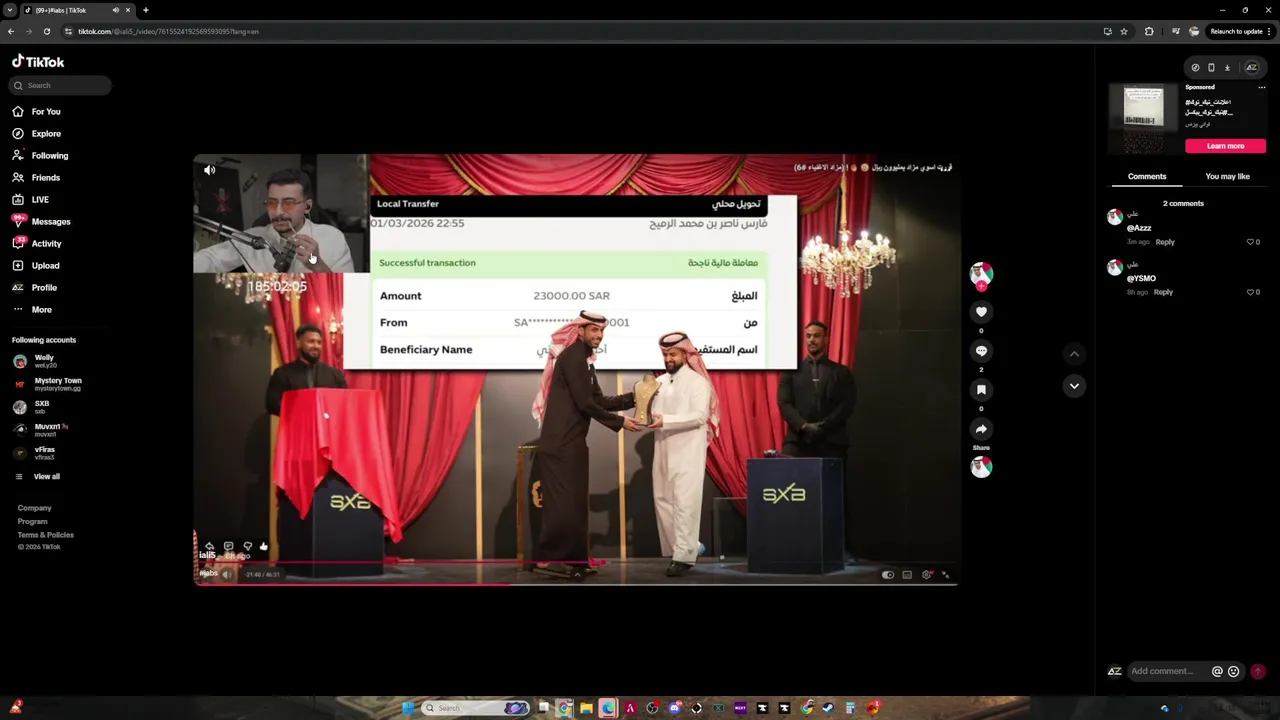Open the LIVE section
The width and height of the screenshot is (1280, 720).
(31, 200)
